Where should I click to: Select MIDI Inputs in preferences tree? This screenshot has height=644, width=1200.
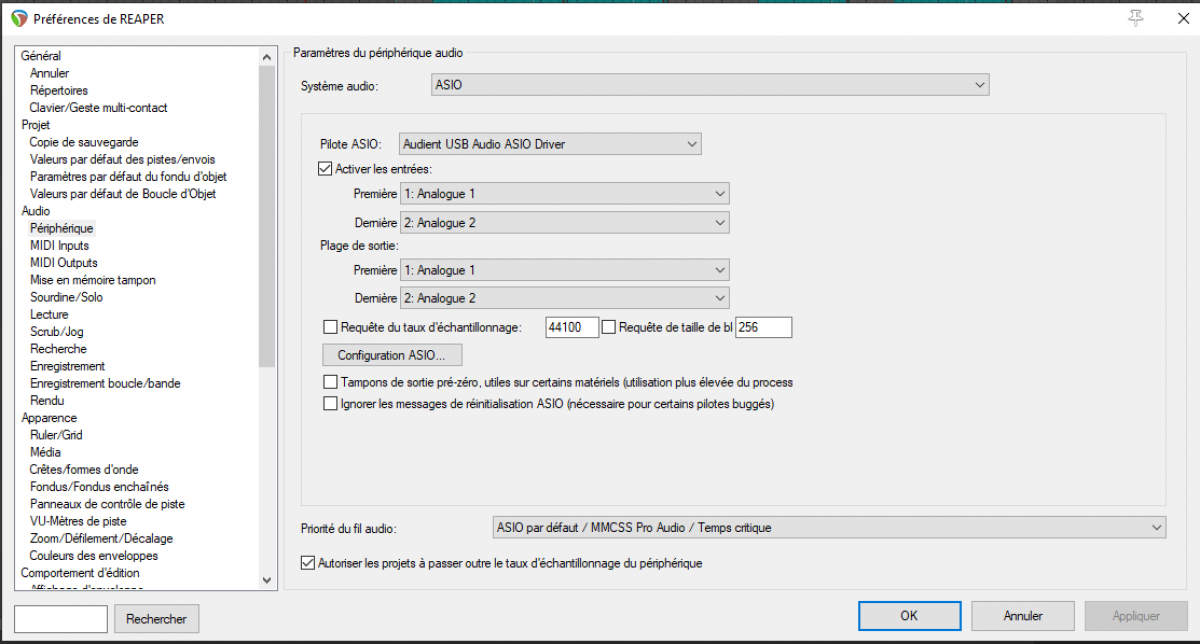point(59,246)
